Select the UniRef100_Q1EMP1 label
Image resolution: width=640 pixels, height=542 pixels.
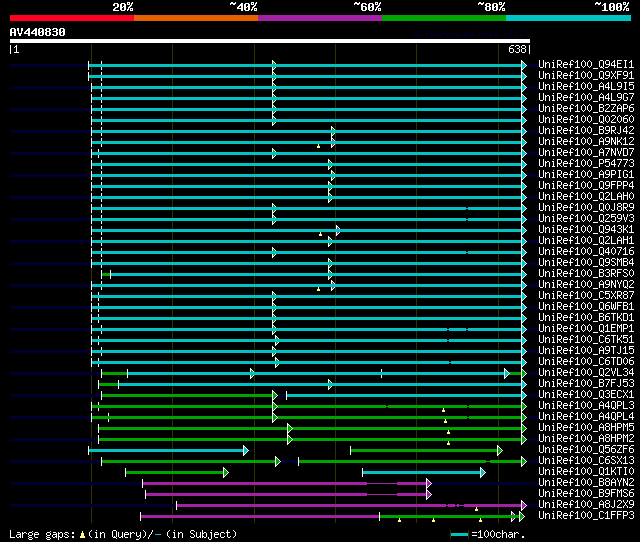[586, 329]
